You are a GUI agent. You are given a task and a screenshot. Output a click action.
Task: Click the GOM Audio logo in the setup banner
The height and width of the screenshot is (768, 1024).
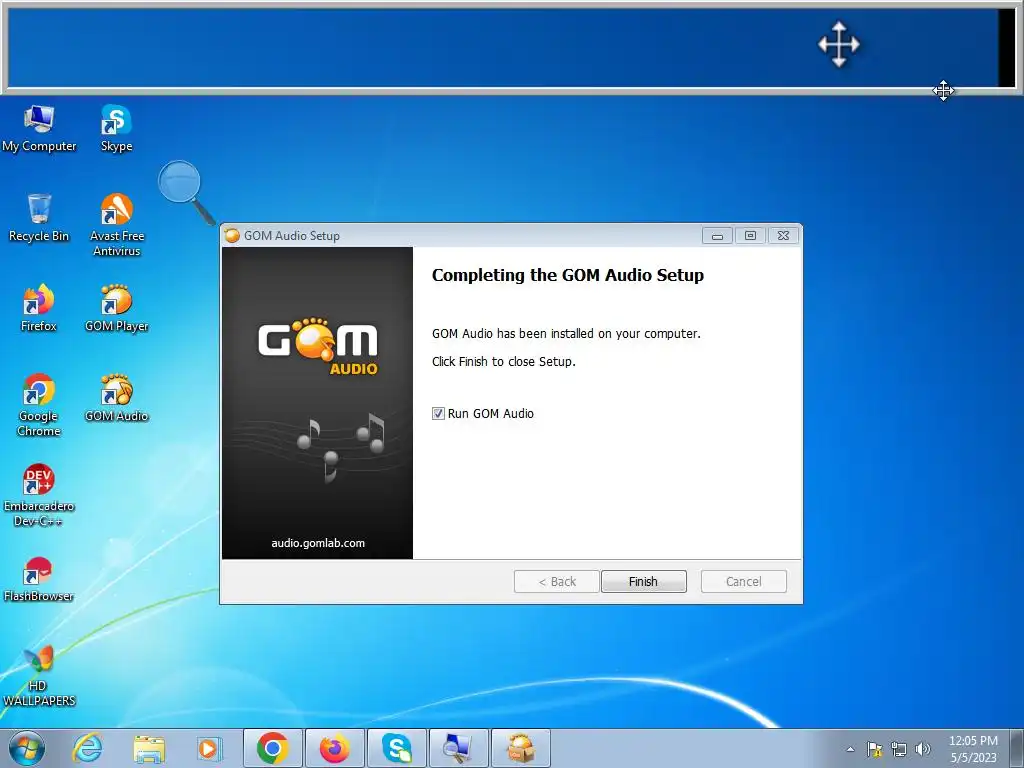318,347
